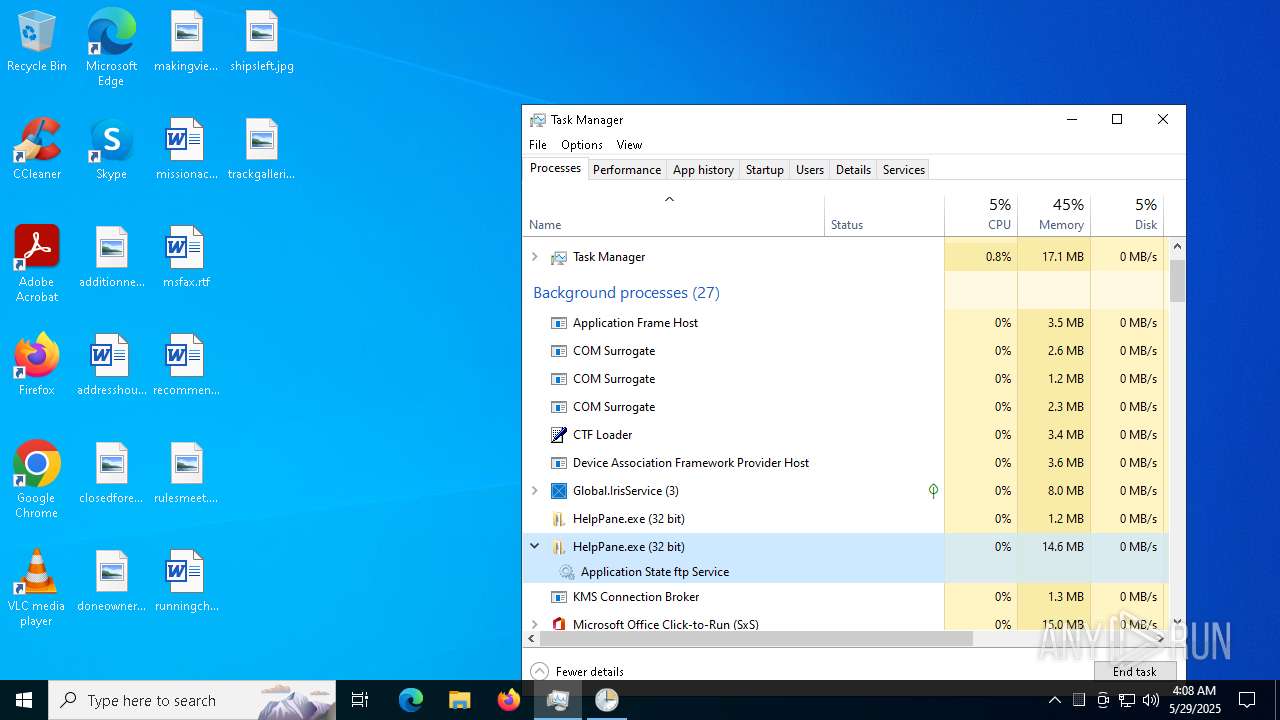Switch to the Performance tab
Image resolution: width=1280 pixels, height=720 pixels.
[x=627, y=170]
